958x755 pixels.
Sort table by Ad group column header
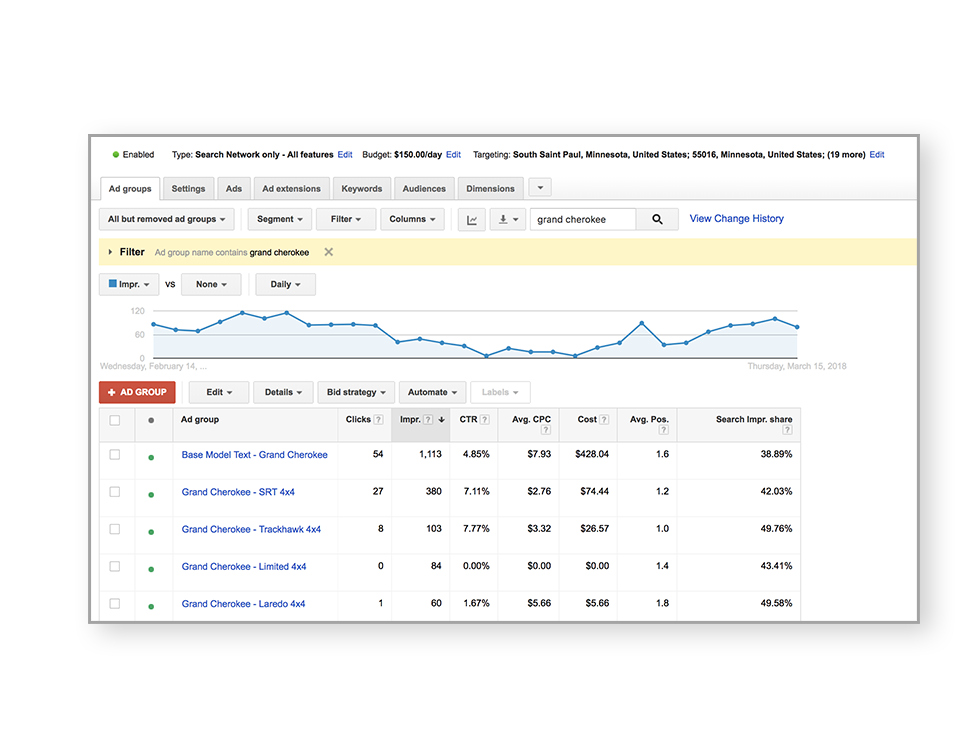click(x=200, y=420)
